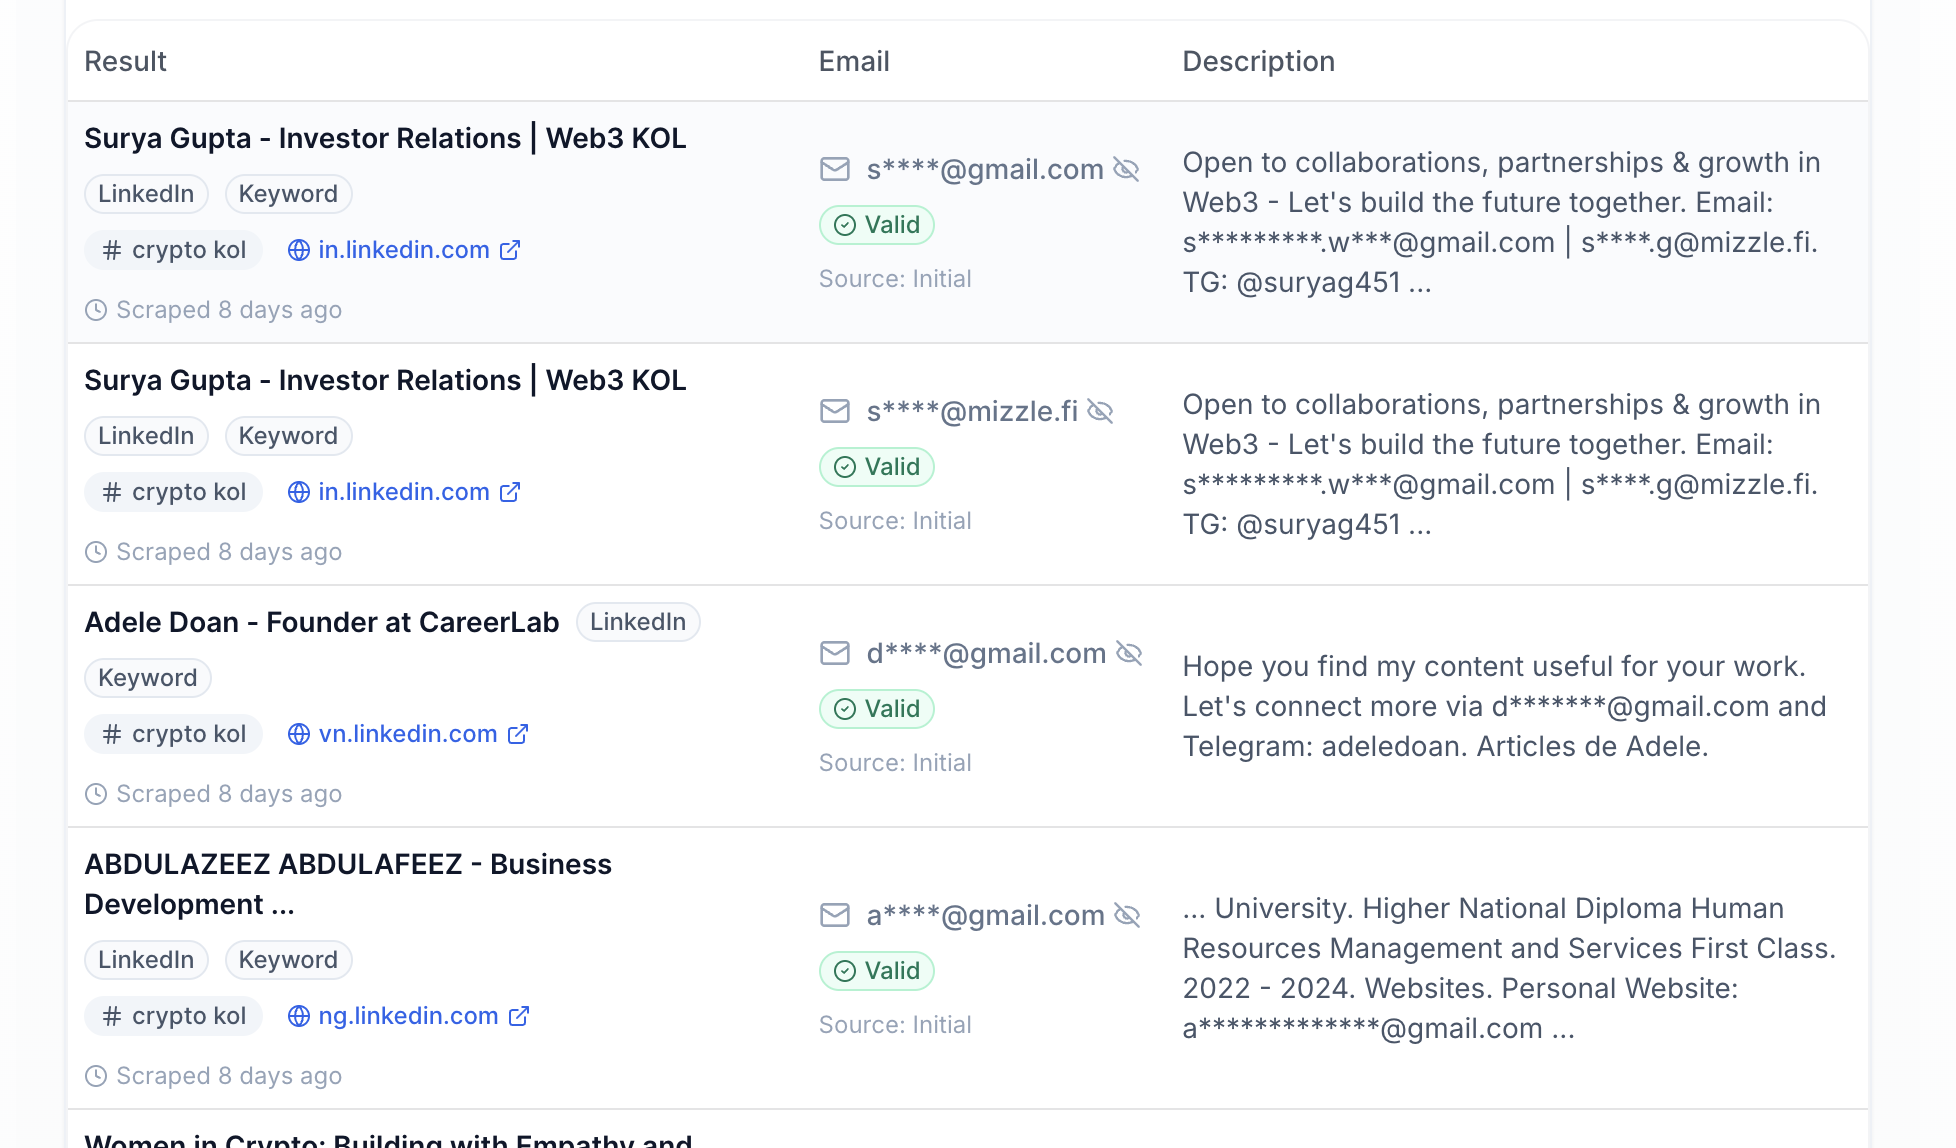This screenshot has width=1956, height=1148.
Task: Click the globe icon next to in.linkedin.com
Action: point(297,250)
